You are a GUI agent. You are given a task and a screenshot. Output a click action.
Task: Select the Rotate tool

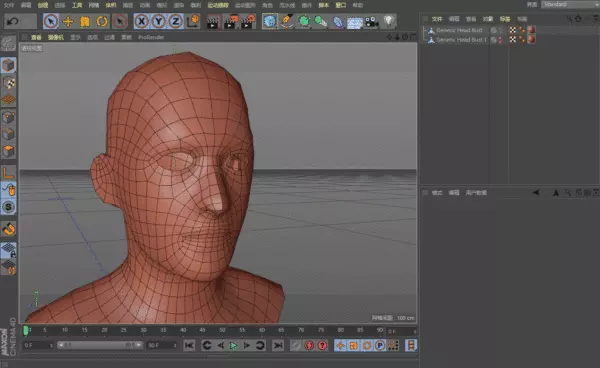coord(102,21)
